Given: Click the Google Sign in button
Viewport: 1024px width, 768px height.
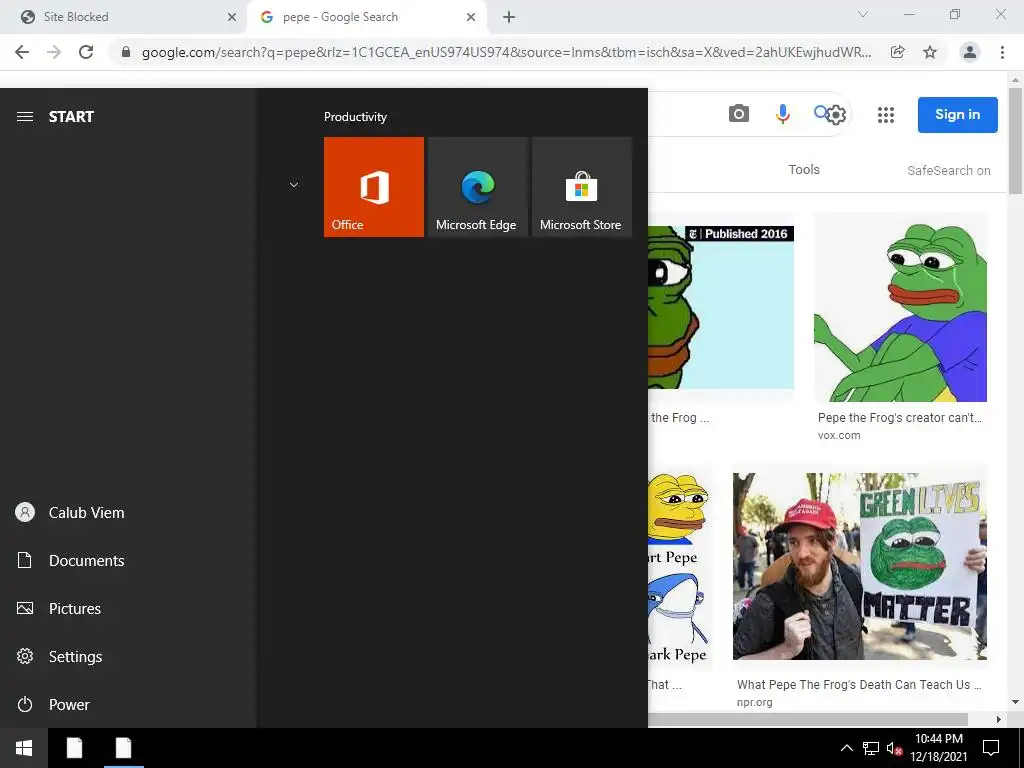Looking at the screenshot, I should (x=957, y=115).
